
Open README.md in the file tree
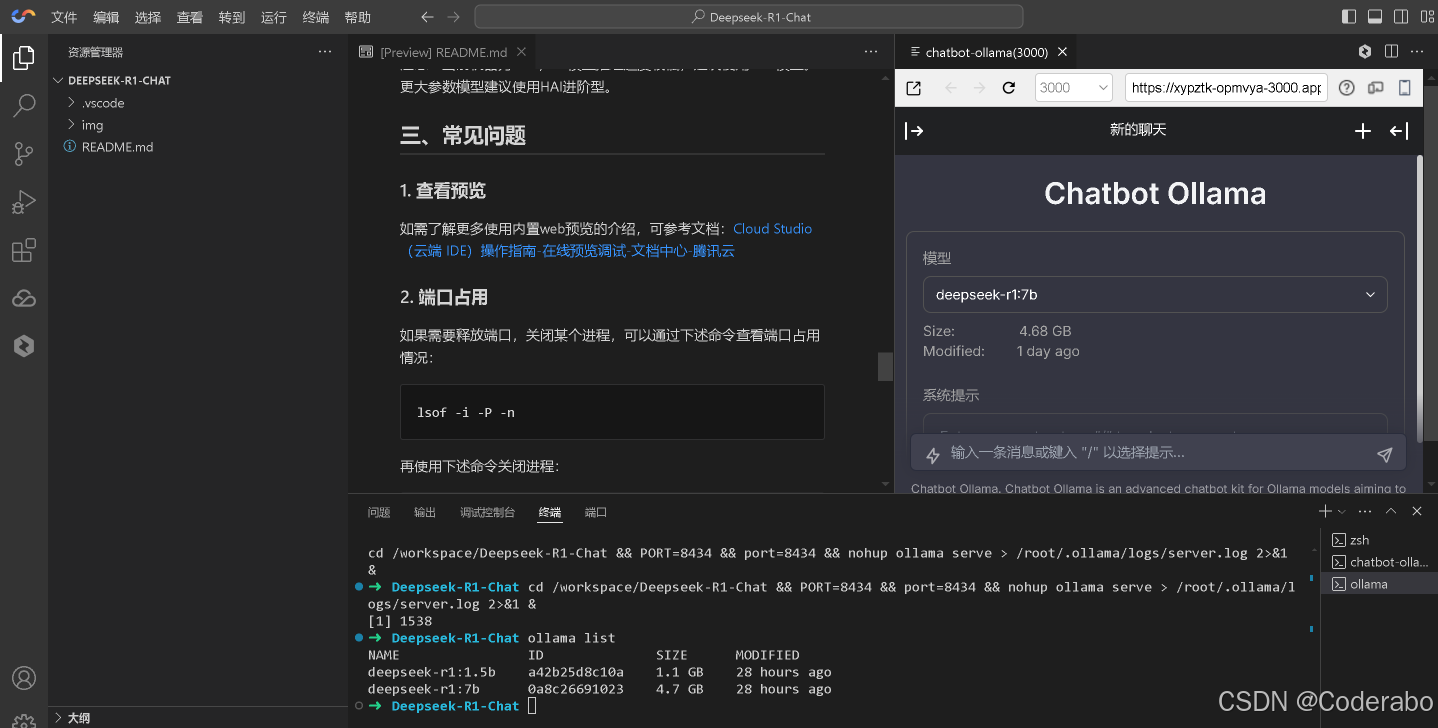117,146
